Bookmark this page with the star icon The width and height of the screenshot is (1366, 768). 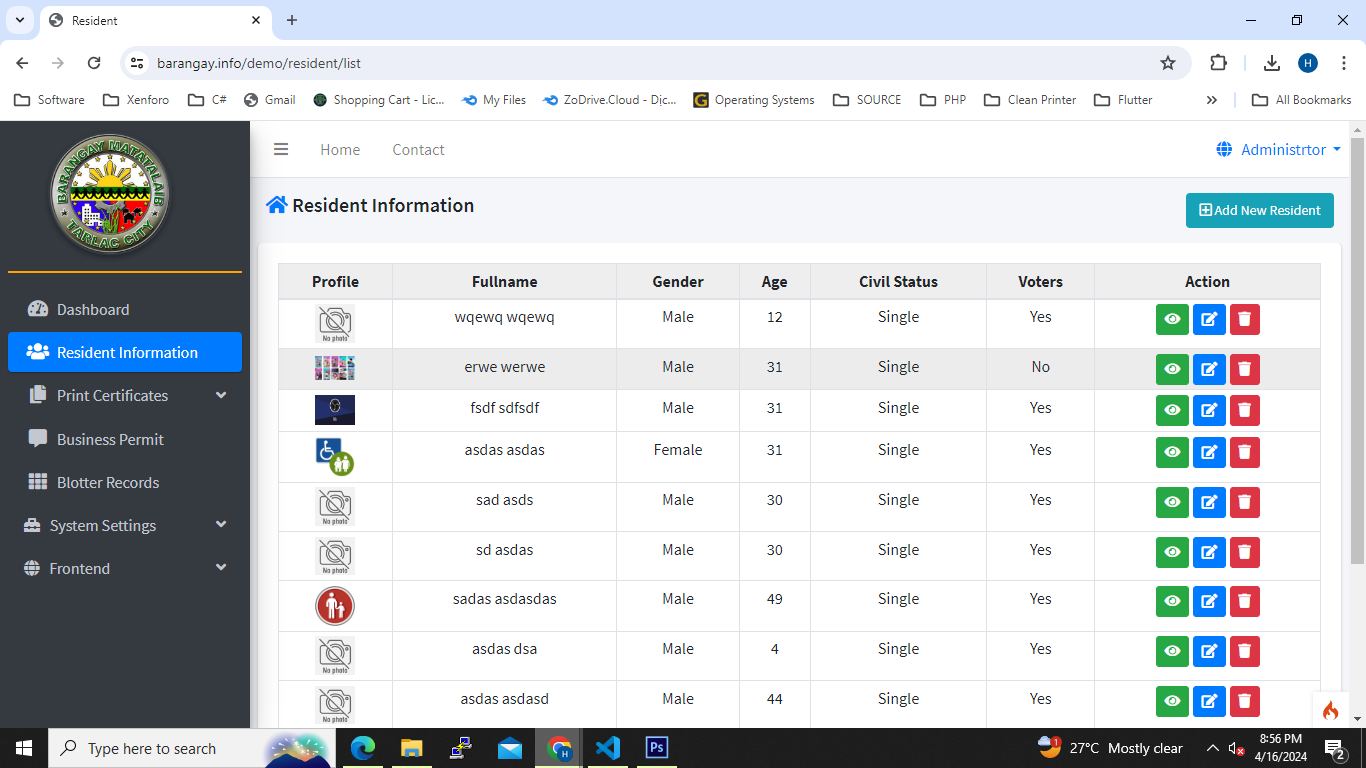[1167, 63]
